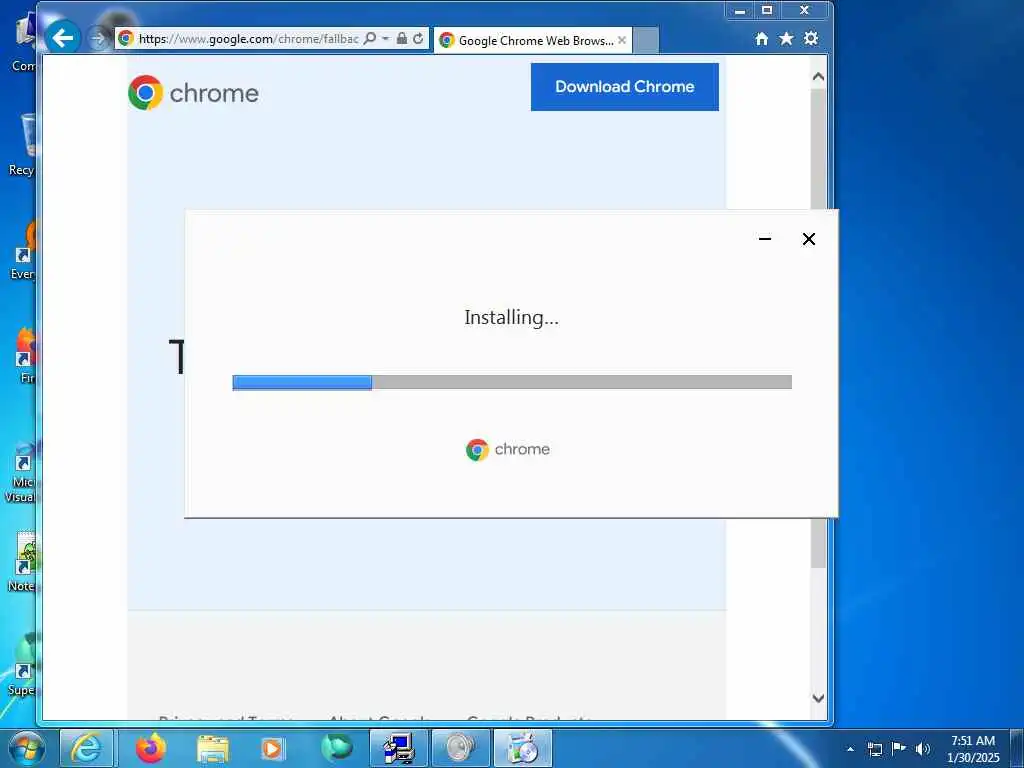Refresh the page with reload icon
Viewport: 1024px width, 768px height.
(418, 39)
